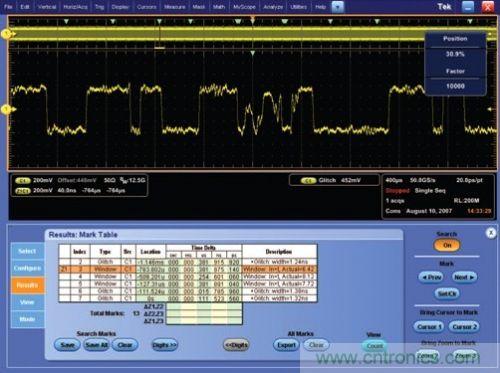The height and width of the screenshot is (373, 500).
Task: Go to the previous mark with Prev
Action: [x=431, y=277]
